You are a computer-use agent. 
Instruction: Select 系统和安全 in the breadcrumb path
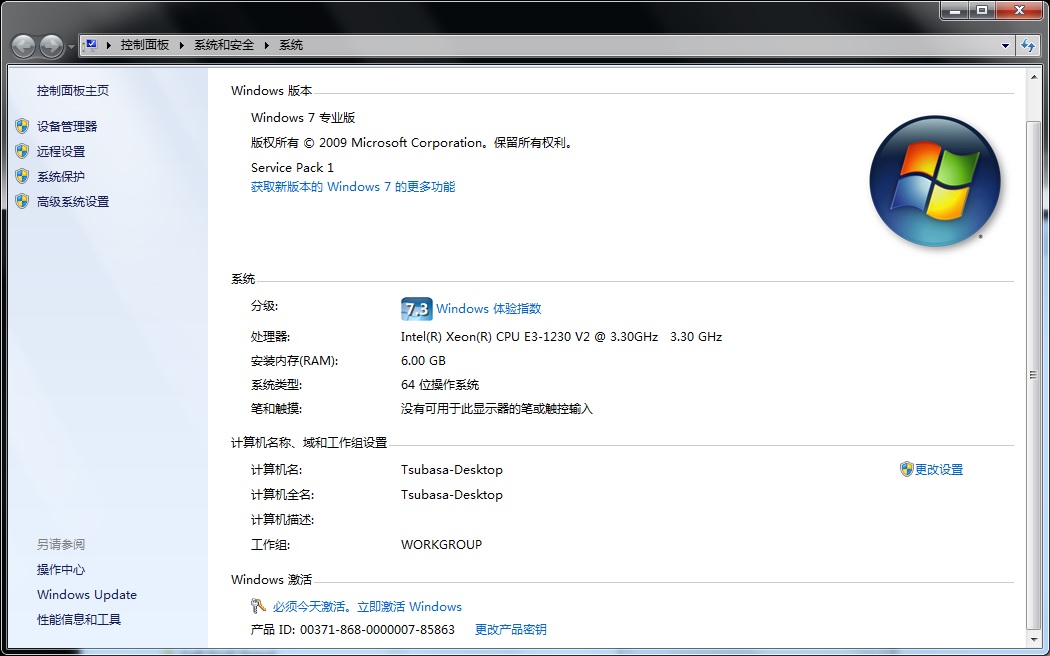(x=224, y=45)
